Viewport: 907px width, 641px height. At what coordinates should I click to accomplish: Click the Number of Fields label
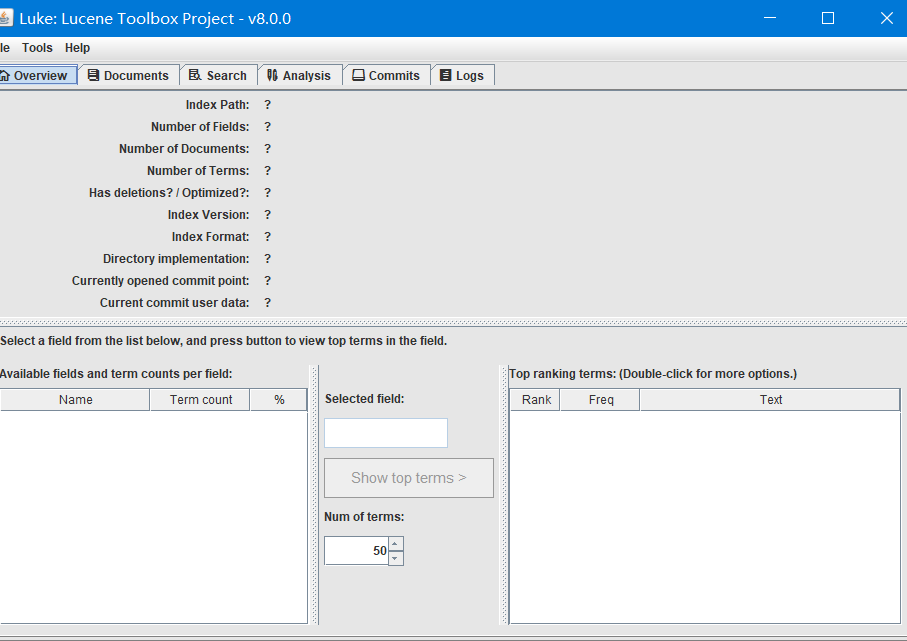[200, 127]
